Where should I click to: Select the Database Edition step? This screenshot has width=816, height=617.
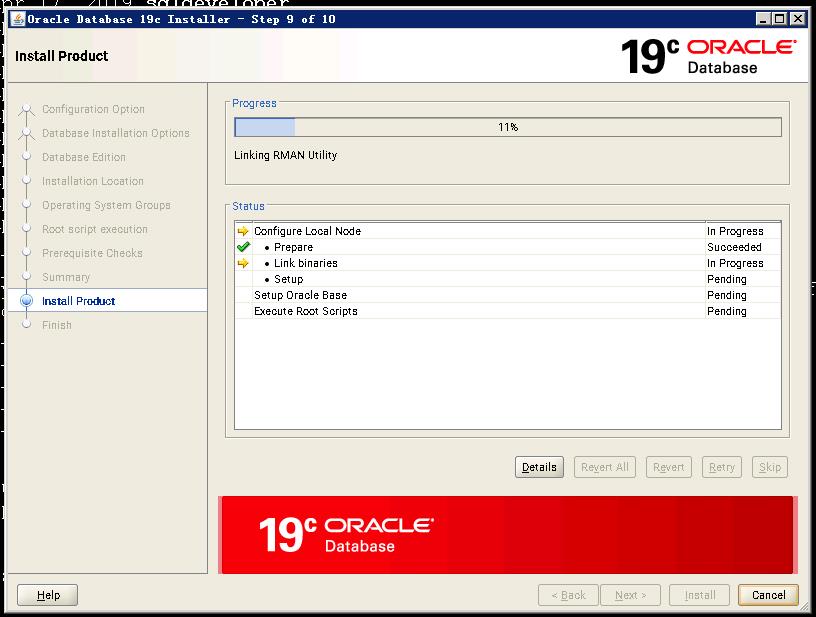(84, 157)
